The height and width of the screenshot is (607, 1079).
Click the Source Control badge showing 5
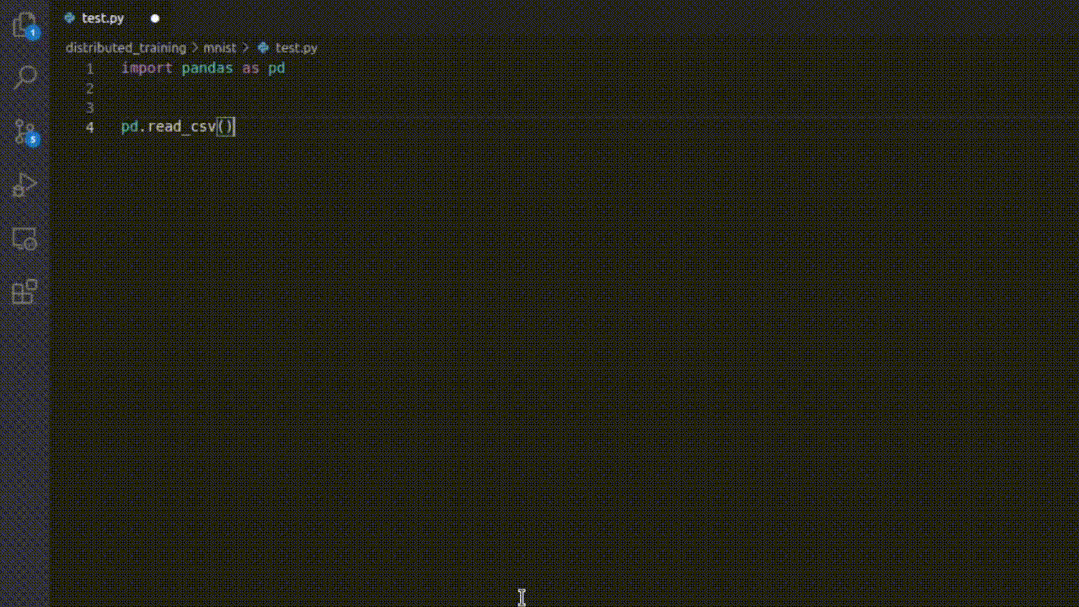(33, 141)
